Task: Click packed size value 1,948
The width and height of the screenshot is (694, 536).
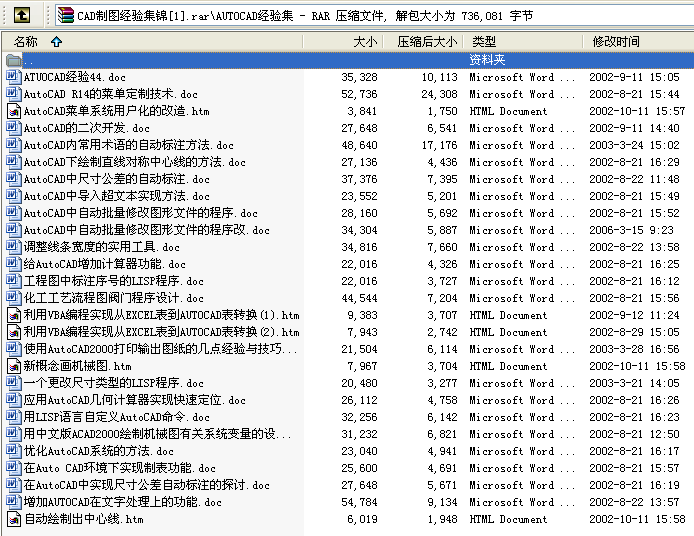Action: coord(443,519)
